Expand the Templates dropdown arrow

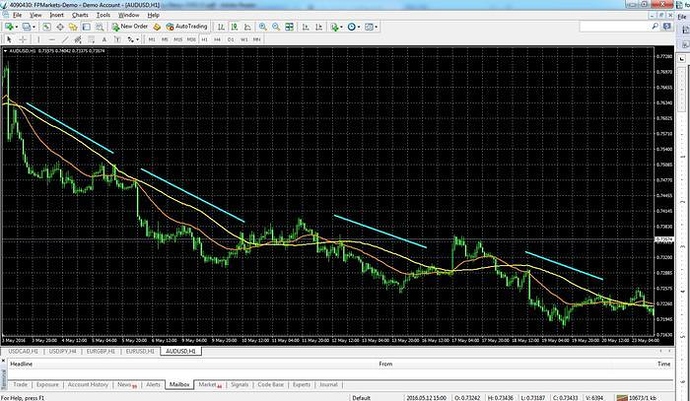coord(376,27)
